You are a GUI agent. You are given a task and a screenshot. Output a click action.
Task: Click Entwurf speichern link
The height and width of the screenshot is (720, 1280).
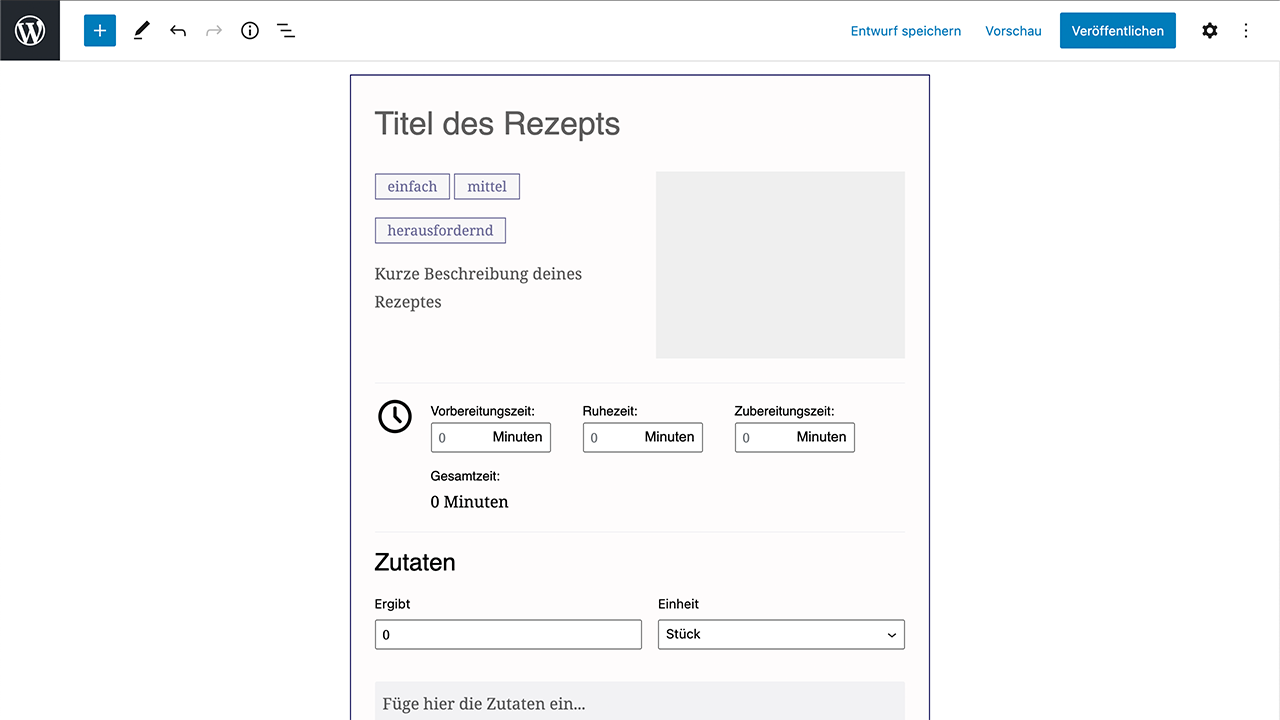(x=905, y=31)
